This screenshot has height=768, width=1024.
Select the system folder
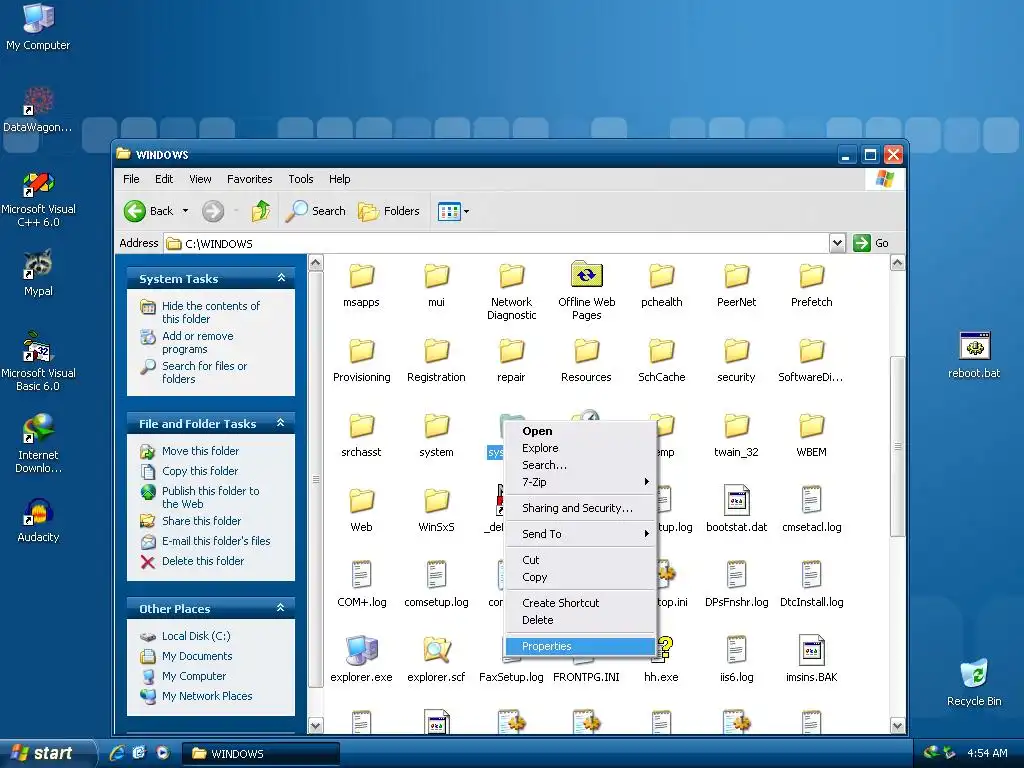coord(436,435)
